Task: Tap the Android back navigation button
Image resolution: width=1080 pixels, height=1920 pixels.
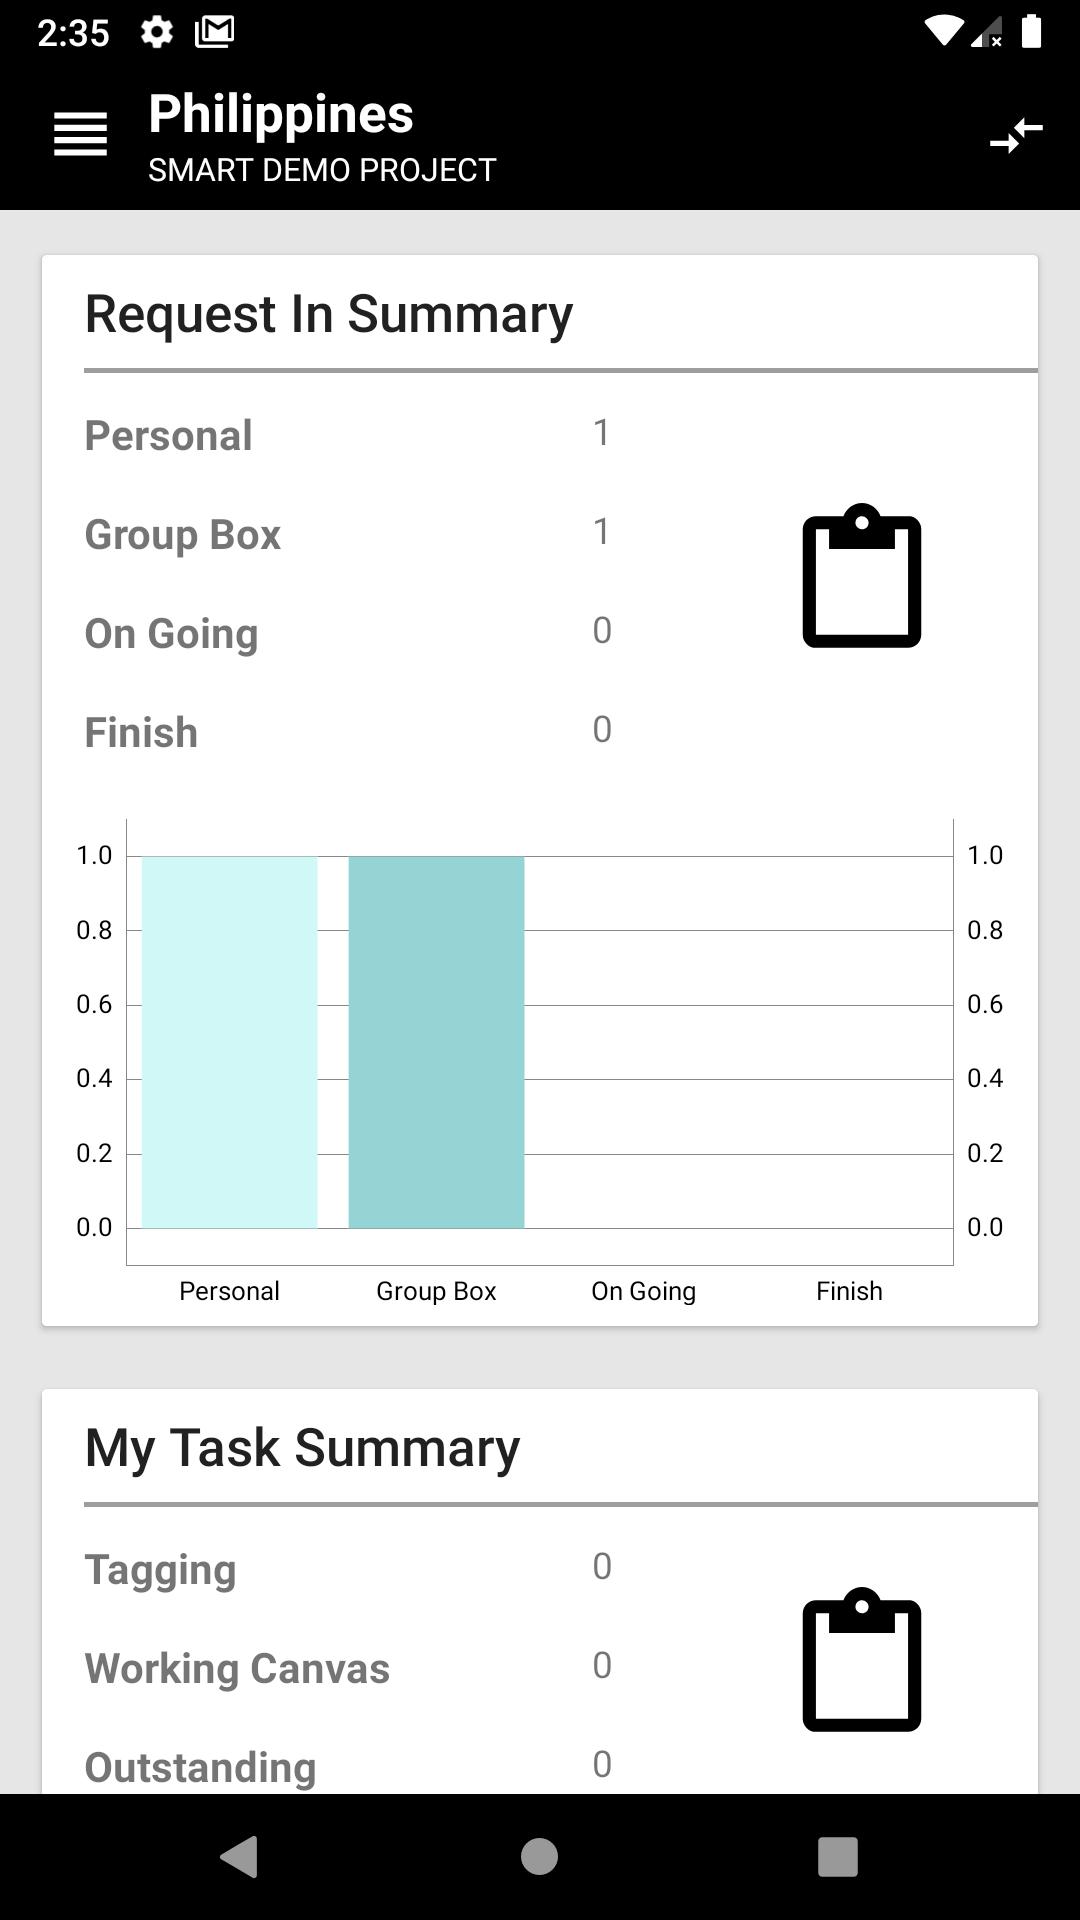Action: pos(239,1857)
